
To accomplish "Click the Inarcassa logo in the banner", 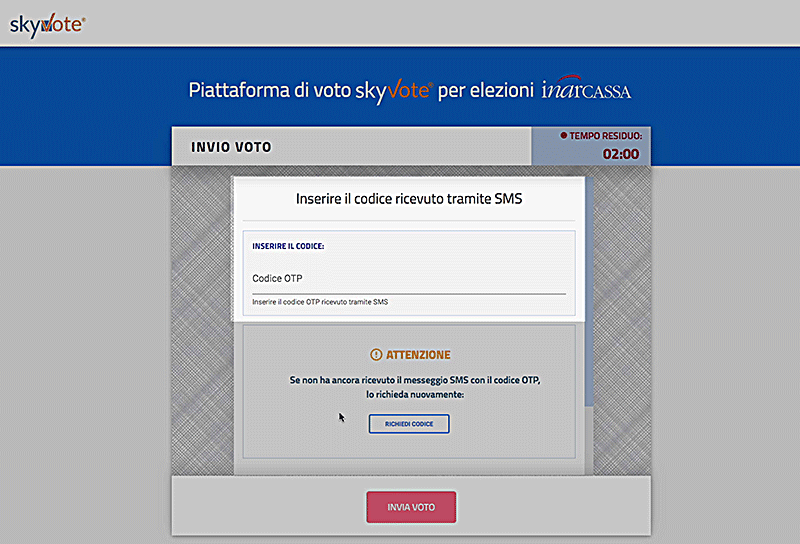I will pos(586,90).
